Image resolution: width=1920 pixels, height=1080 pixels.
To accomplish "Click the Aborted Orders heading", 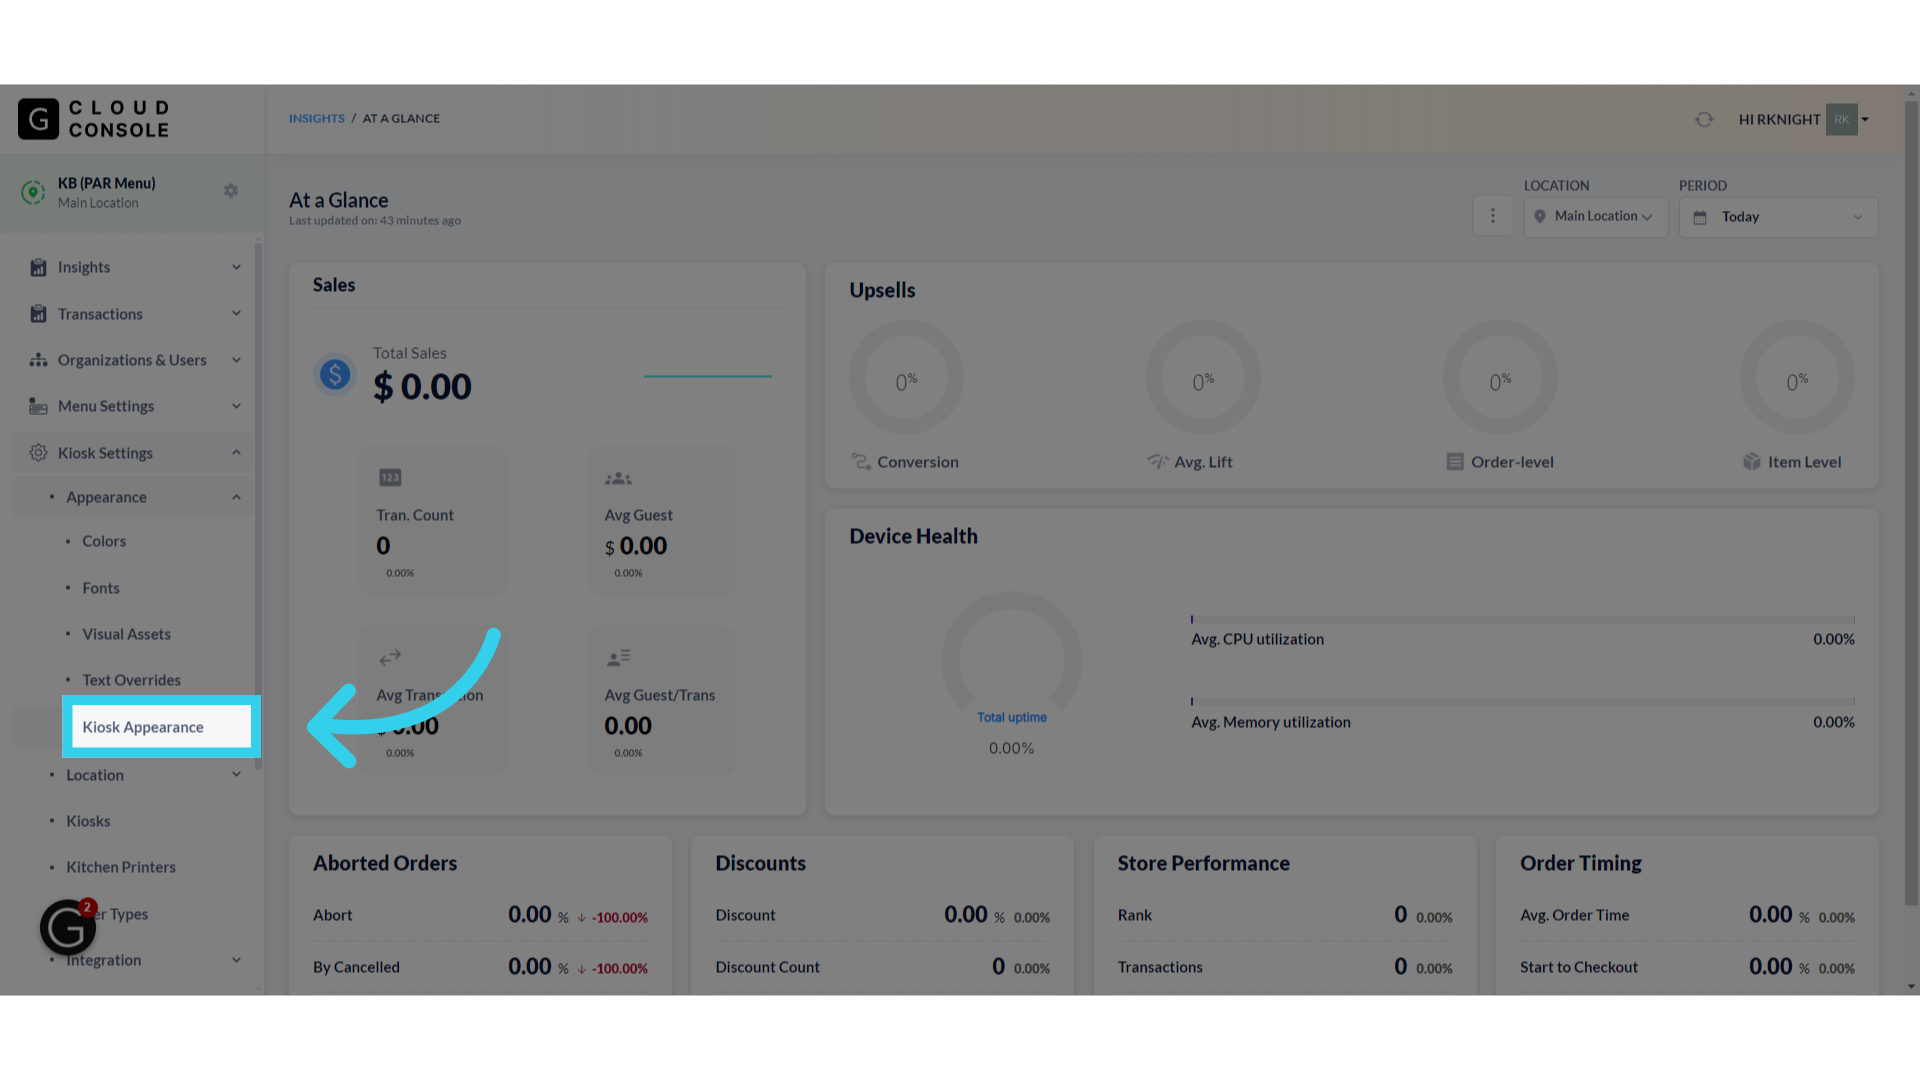I will [x=385, y=863].
